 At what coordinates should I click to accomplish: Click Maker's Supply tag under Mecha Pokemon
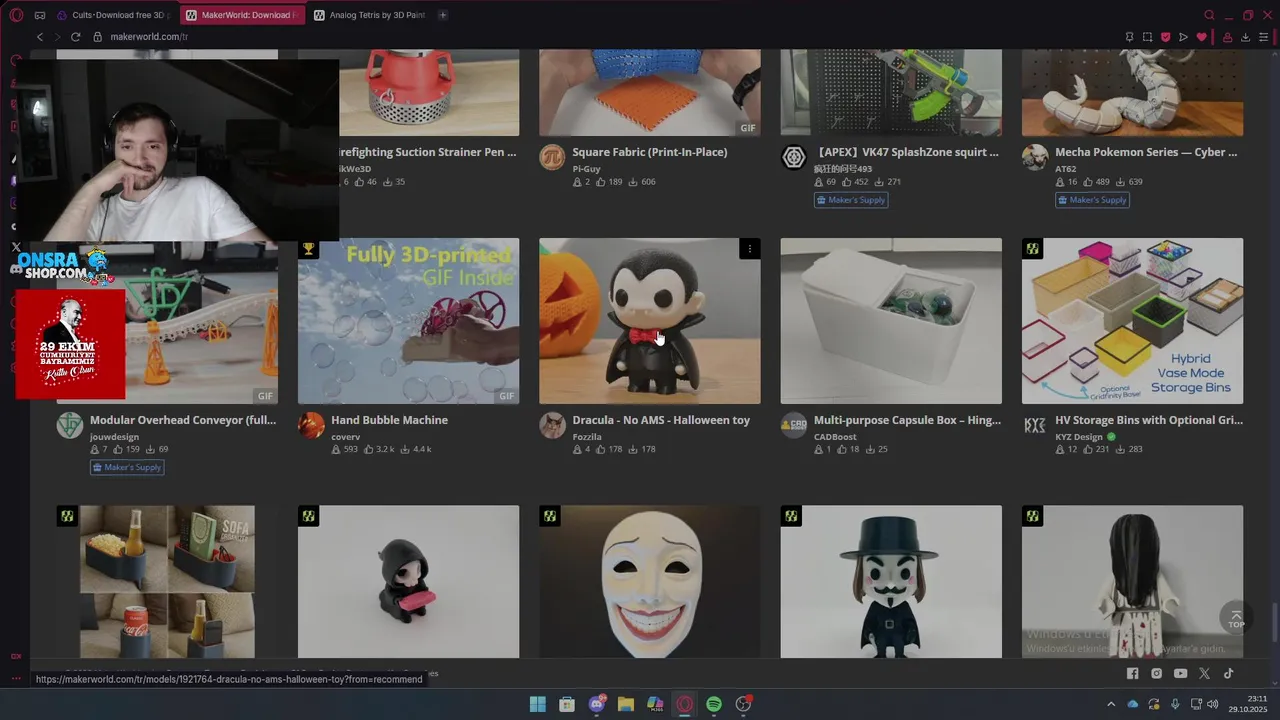tap(1092, 200)
